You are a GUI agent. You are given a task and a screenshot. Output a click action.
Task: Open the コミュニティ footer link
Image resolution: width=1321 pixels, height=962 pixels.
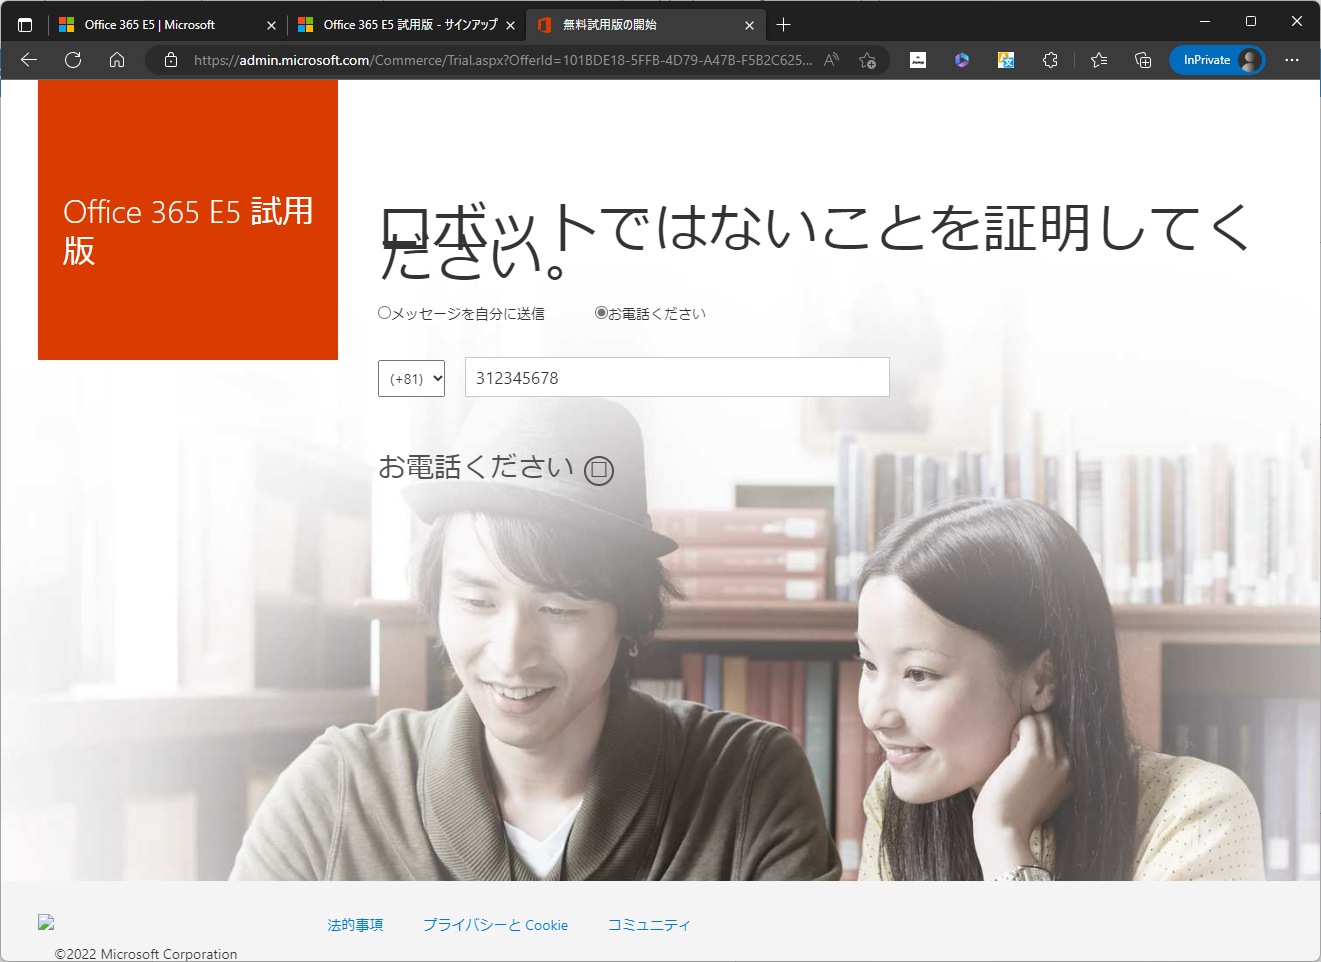click(649, 925)
